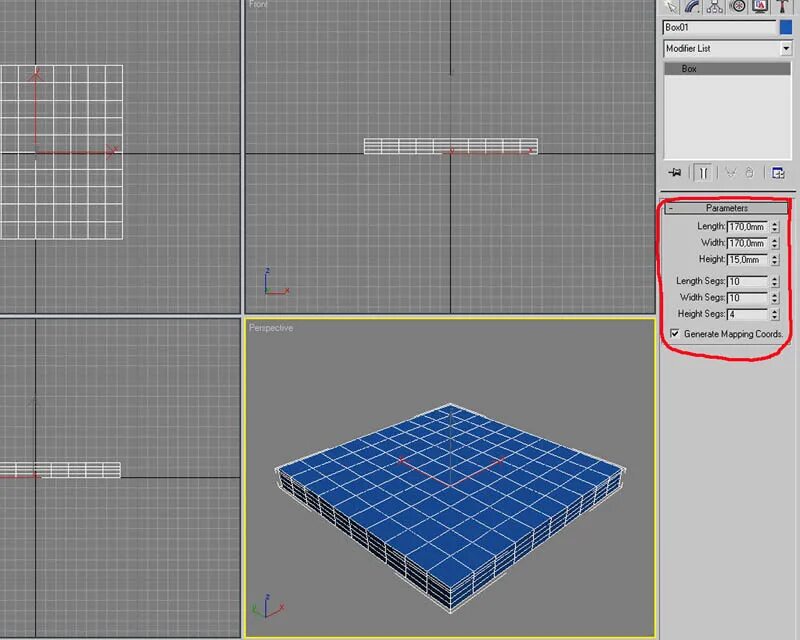
Task: Open the Display panel
Action: (760, 8)
